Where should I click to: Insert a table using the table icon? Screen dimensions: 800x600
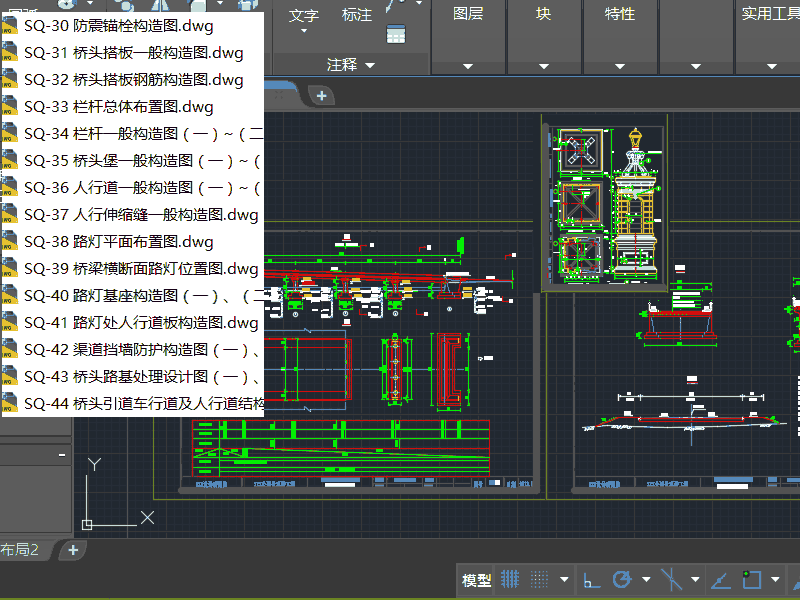pos(396,33)
